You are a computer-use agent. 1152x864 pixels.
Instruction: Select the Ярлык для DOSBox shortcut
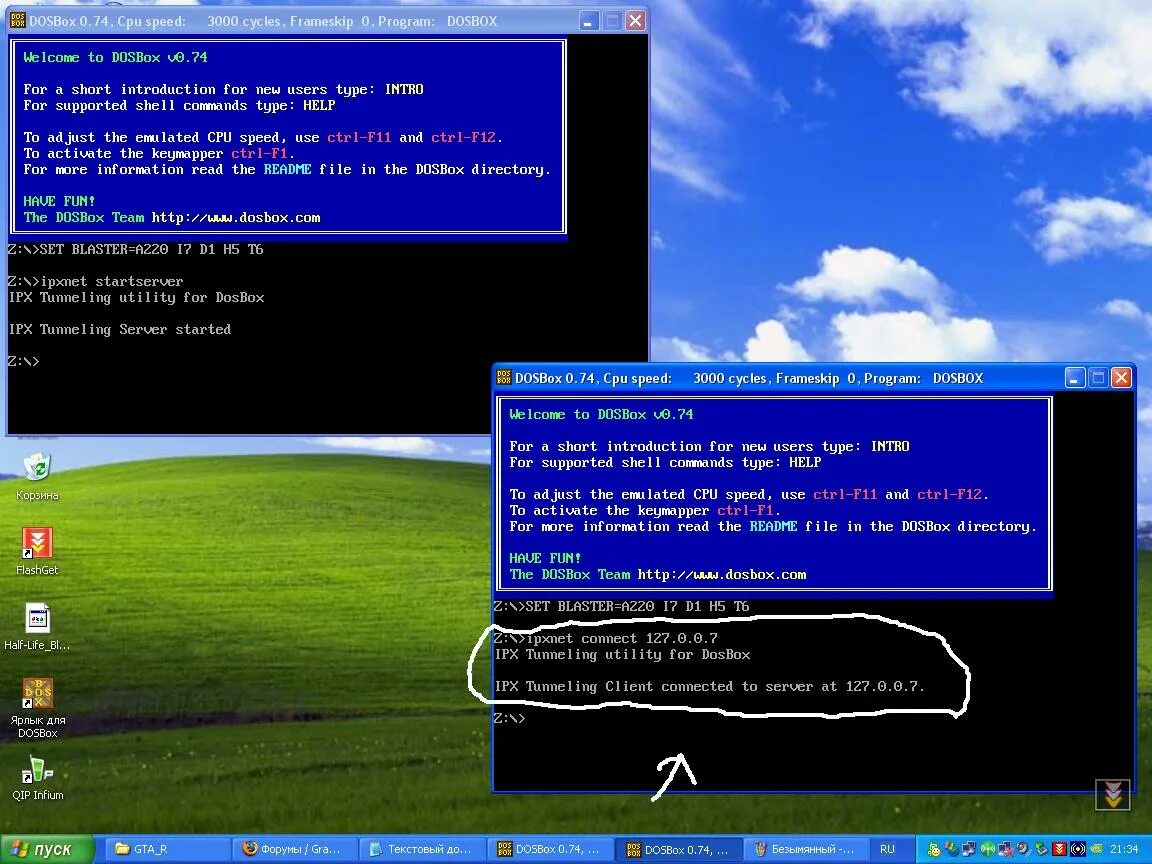tap(37, 707)
